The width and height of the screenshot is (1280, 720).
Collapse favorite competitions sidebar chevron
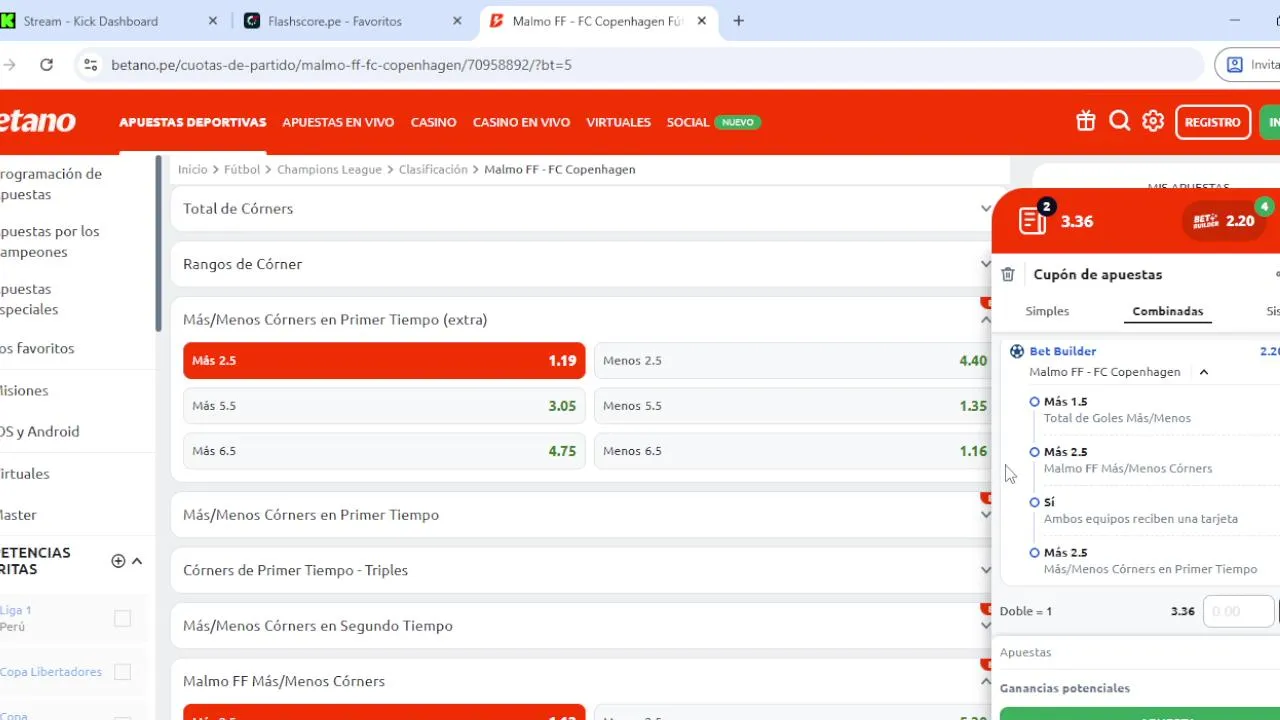tap(137, 561)
